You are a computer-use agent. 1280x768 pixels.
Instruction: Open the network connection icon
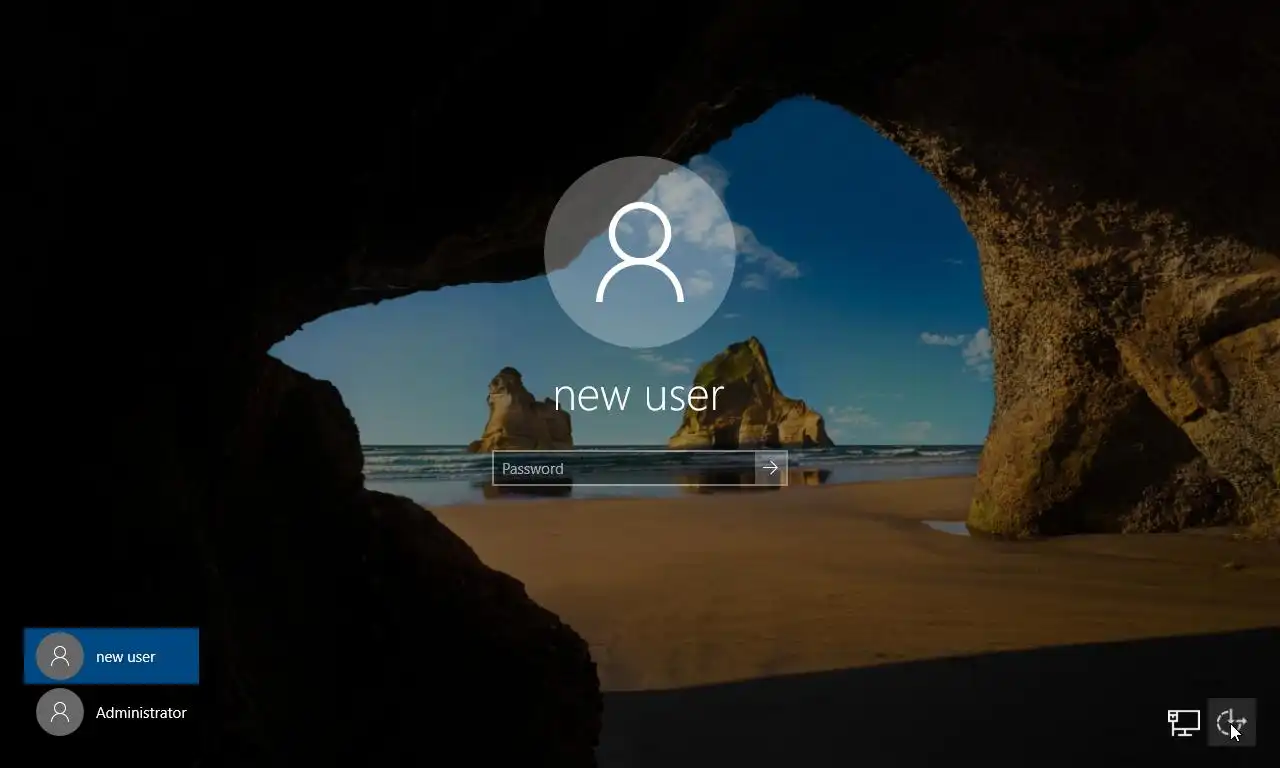tap(1184, 722)
